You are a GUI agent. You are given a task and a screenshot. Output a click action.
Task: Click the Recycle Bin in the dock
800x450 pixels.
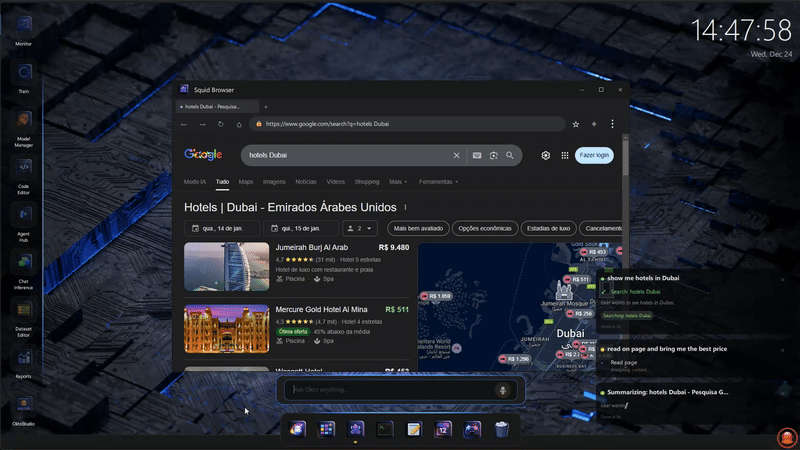[502, 429]
